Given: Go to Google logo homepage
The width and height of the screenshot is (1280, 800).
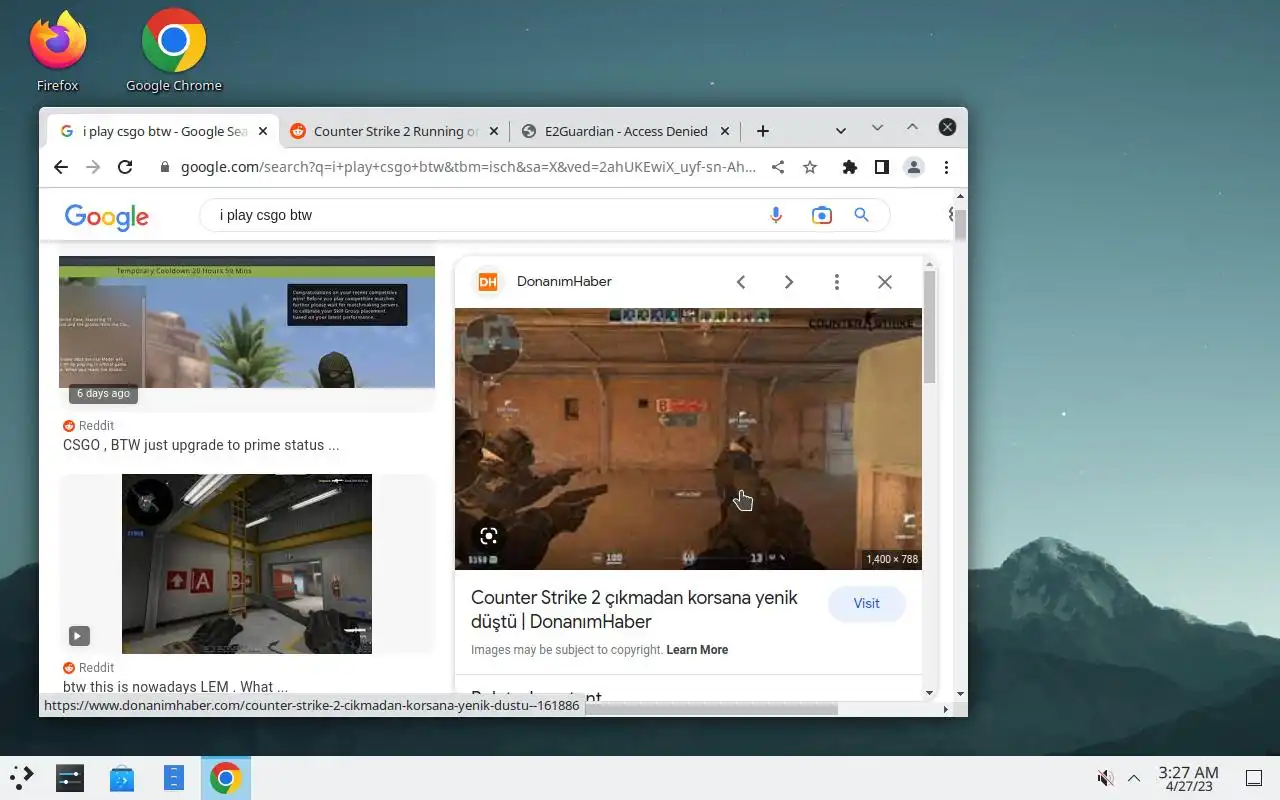Looking at the screenshot, I should 107,216.
